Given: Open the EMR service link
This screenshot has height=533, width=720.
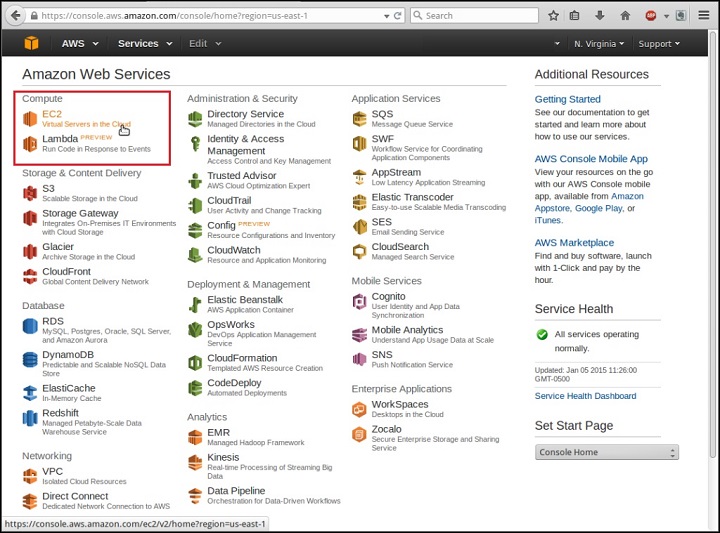Looking at the screenshot, I should pyautogui.click(x=219, y=432).
